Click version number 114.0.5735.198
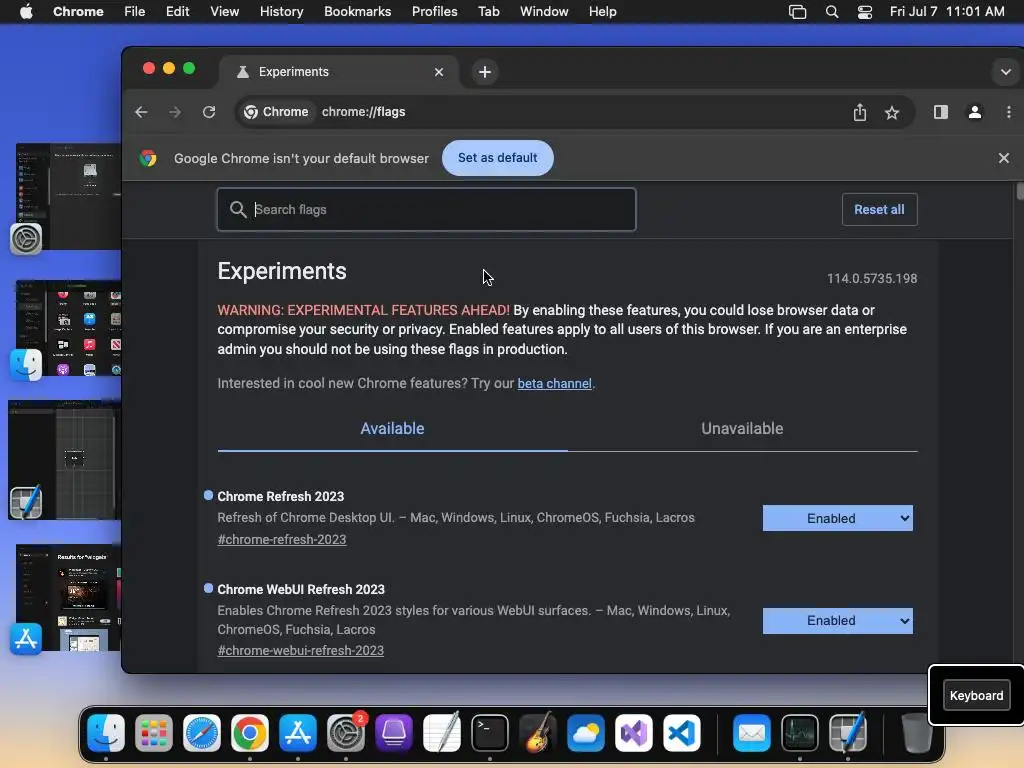 872,279
